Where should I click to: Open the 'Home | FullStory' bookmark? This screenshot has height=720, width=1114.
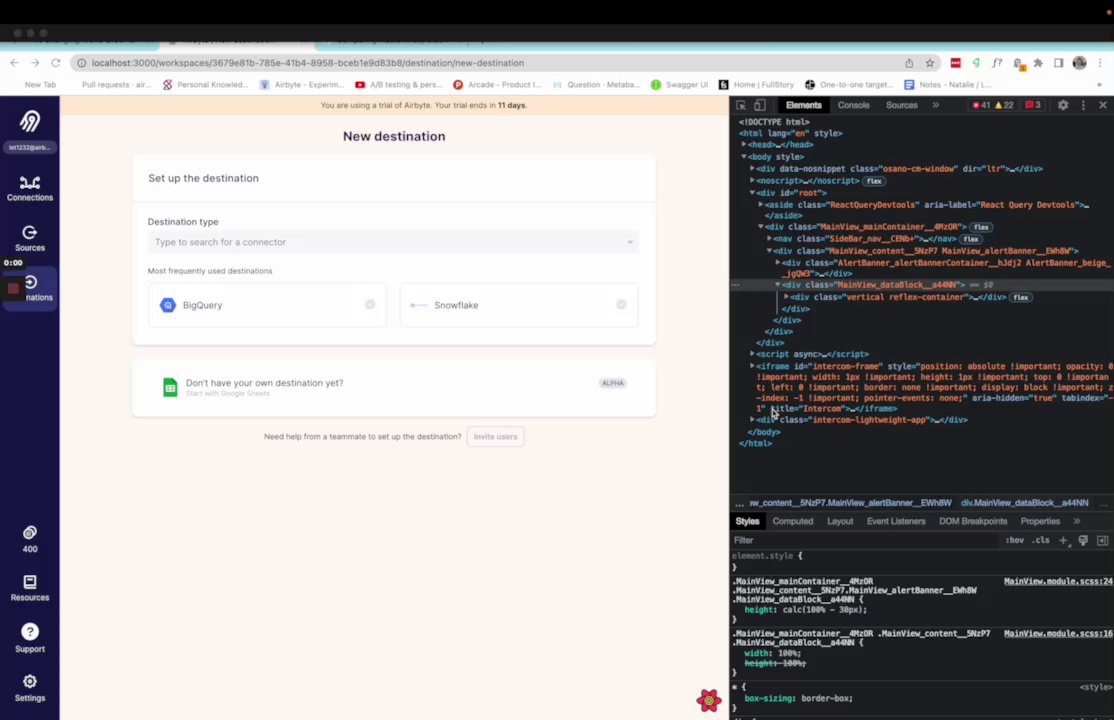[757, 85]
